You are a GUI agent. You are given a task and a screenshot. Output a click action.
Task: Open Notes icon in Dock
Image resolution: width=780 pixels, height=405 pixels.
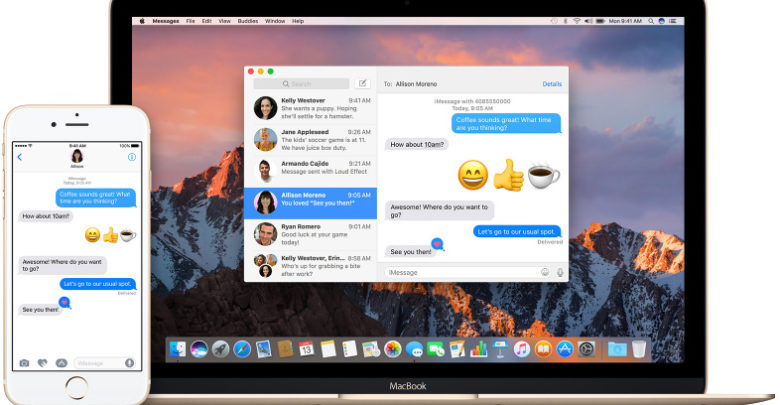coord(328,349)
